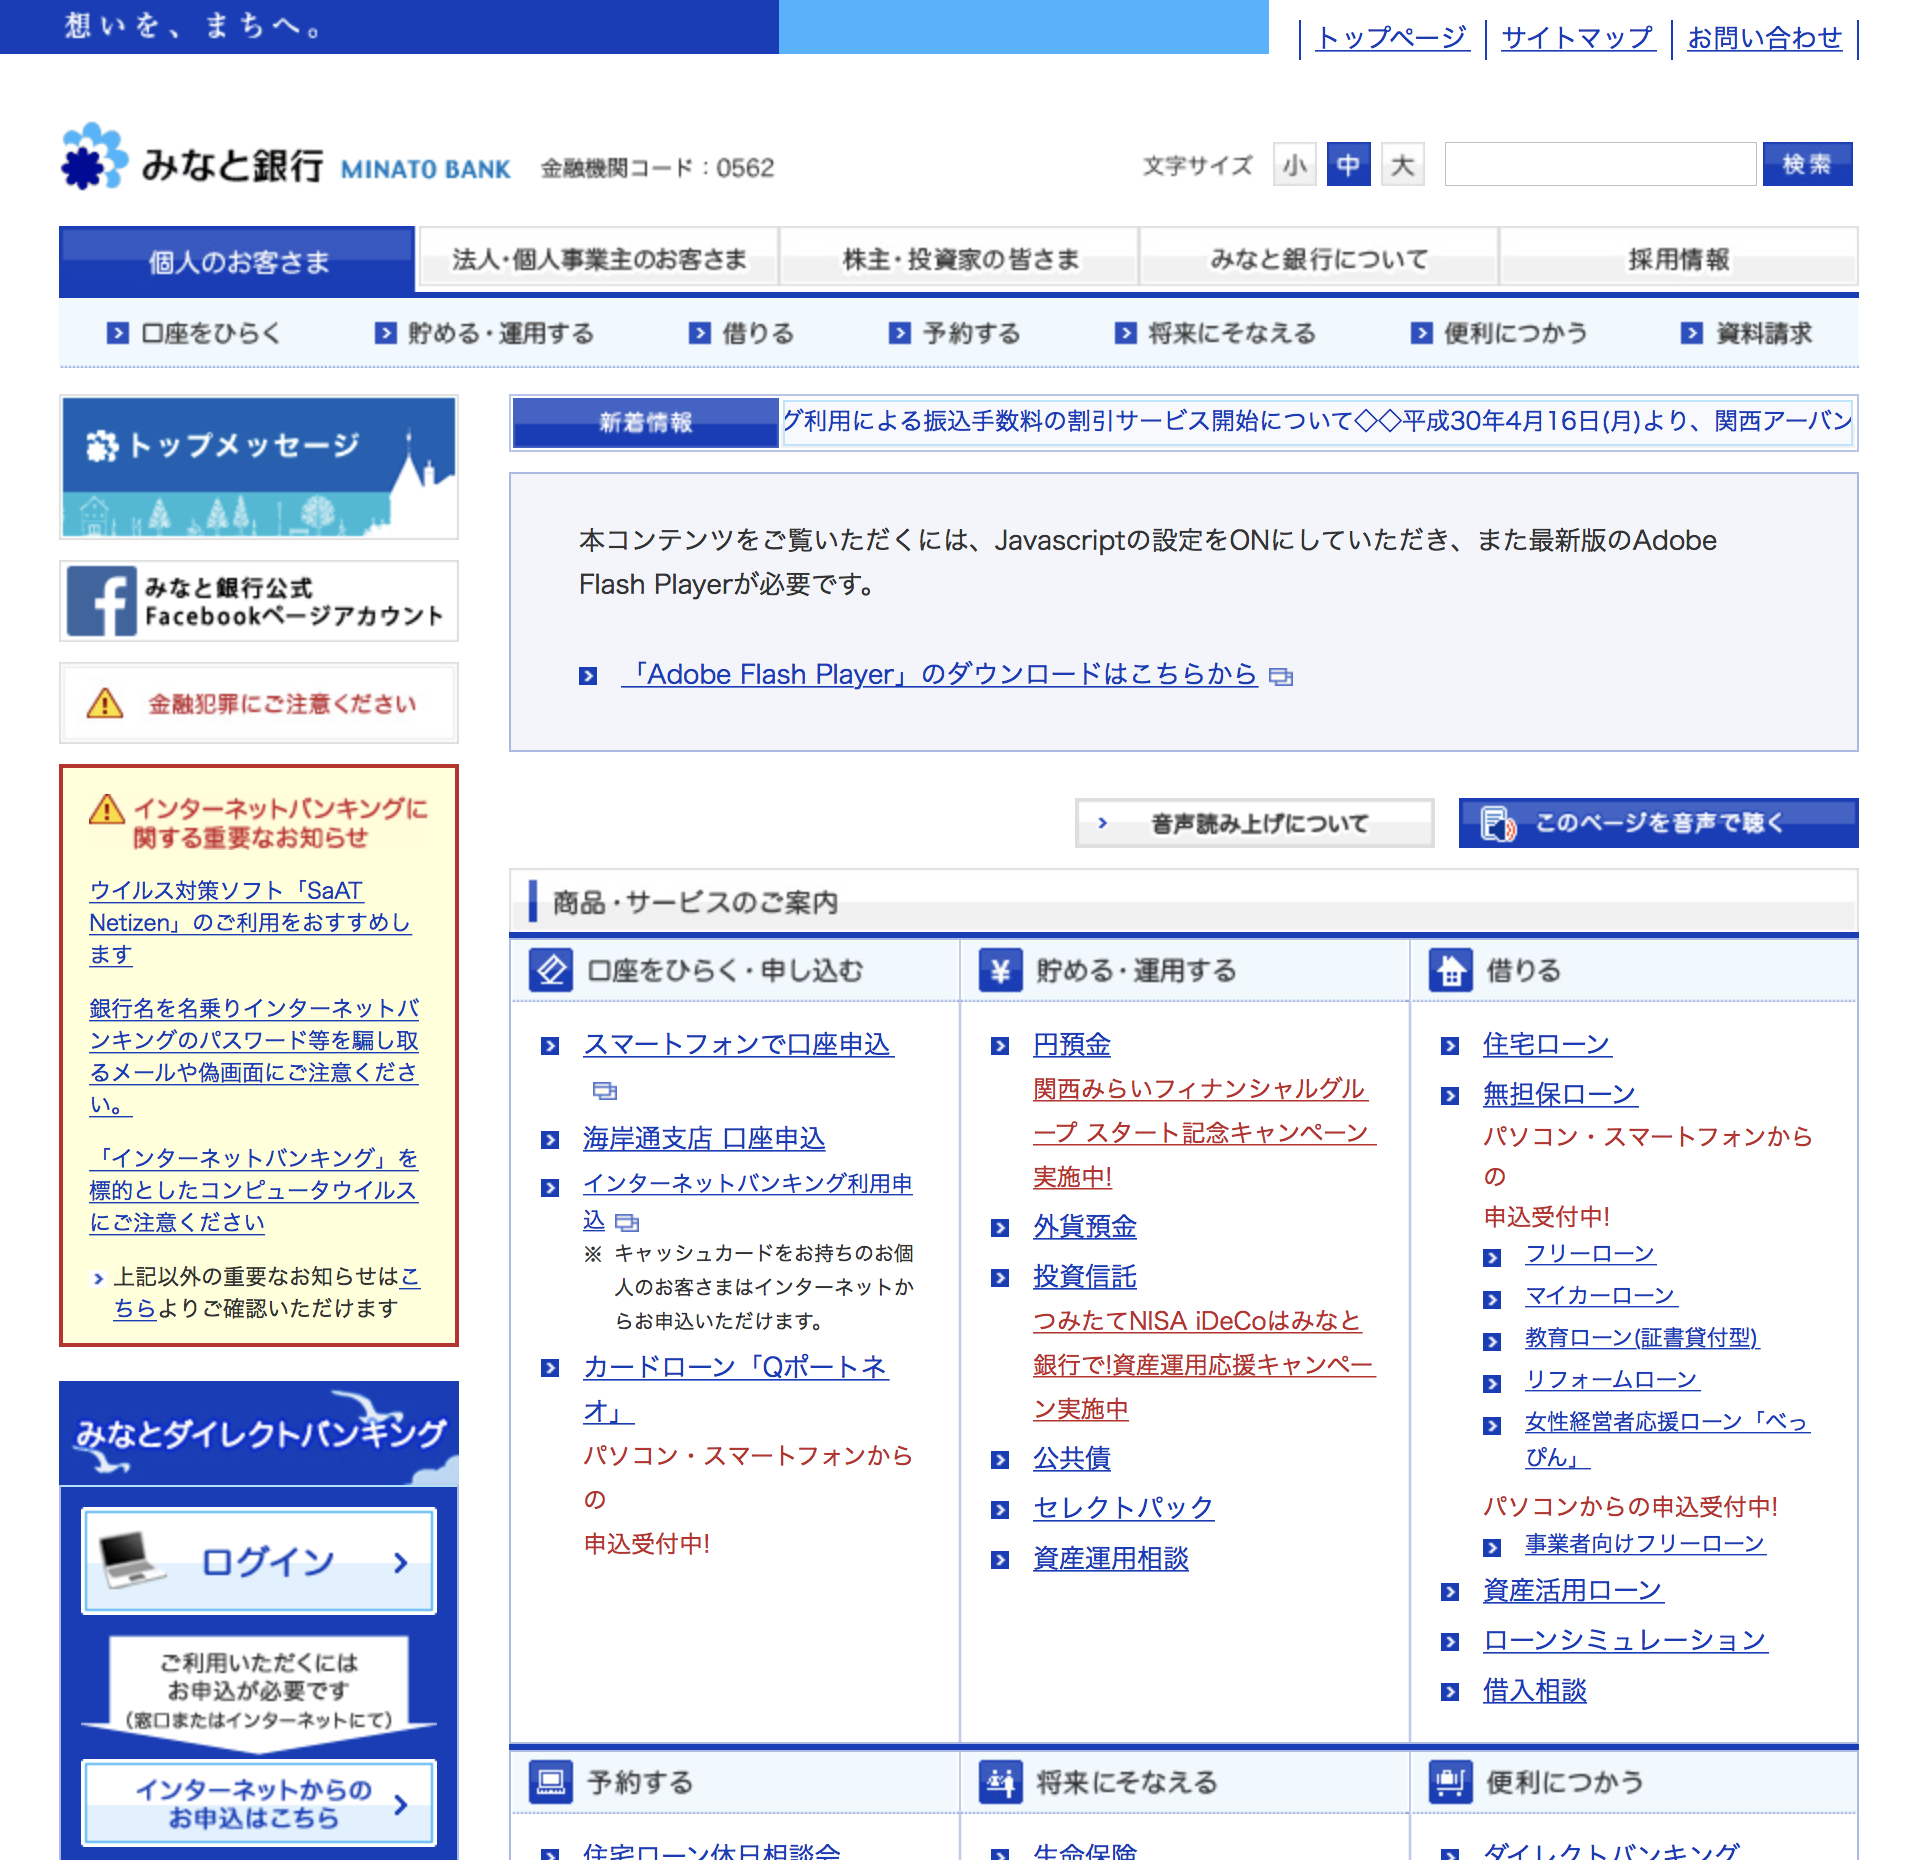Click laptop icon on ログイン button
The height and width of the screenshot is (1860, 1928).
tap(132, 1559)
